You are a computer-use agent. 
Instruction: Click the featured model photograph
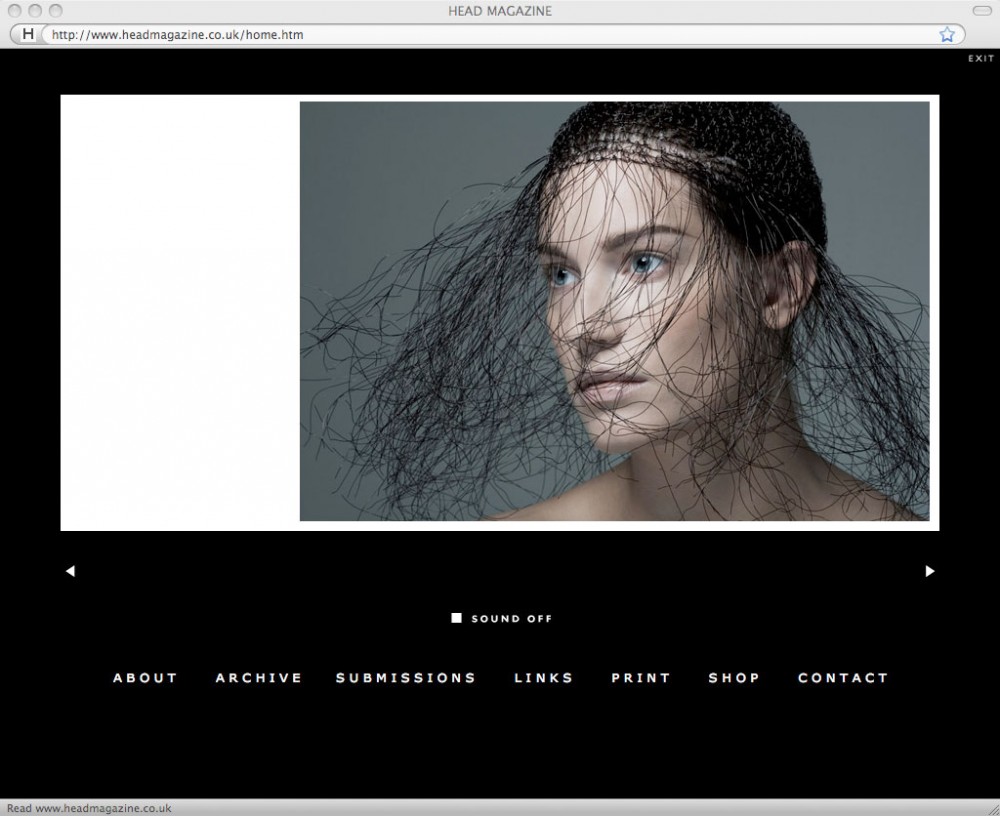614,311
